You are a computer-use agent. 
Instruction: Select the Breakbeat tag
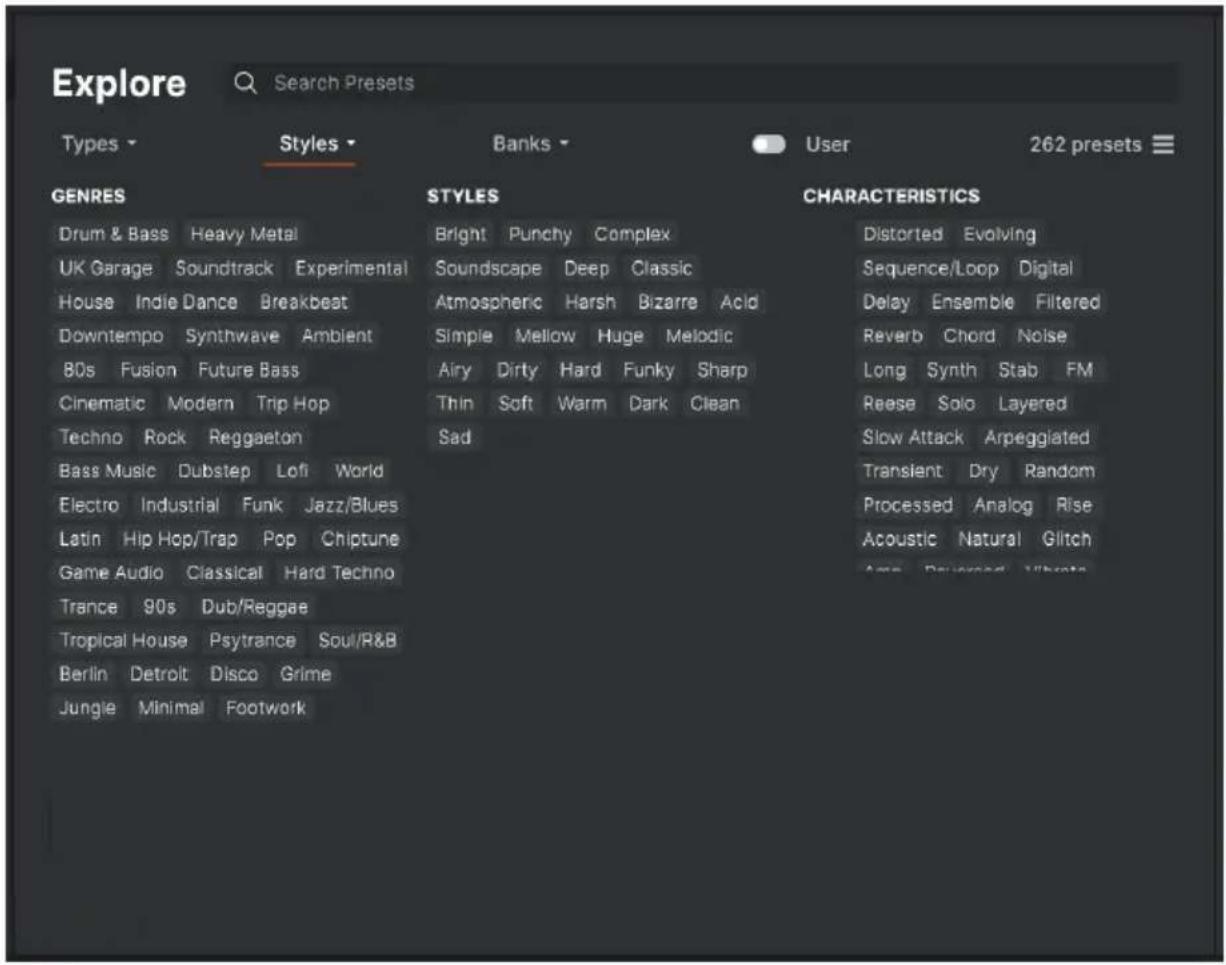coord(304,302)
